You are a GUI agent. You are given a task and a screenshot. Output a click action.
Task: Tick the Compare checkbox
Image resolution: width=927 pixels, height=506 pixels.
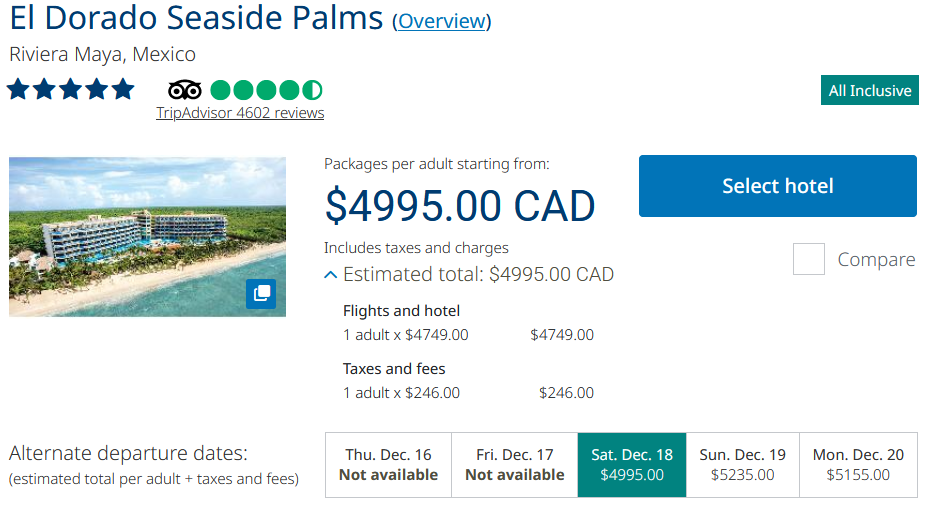coord(808,260)
